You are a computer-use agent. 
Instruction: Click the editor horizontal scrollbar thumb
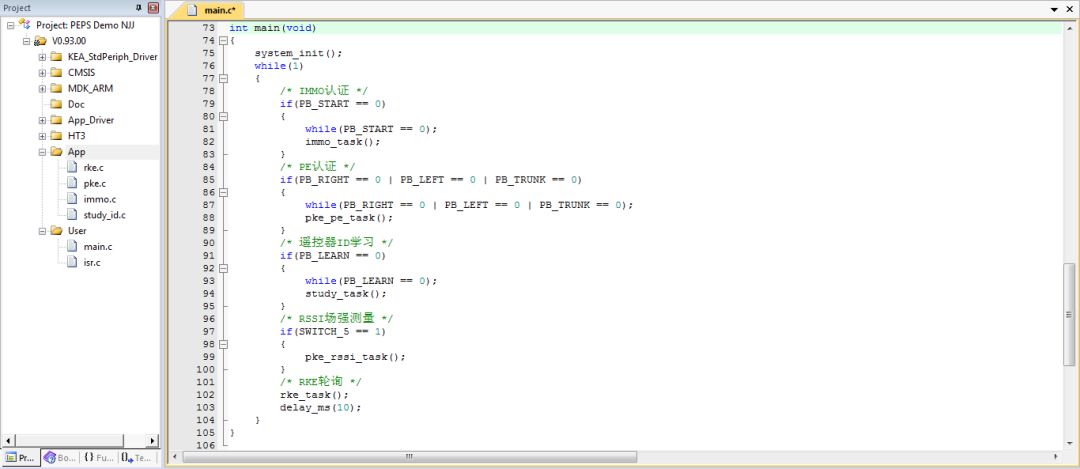(x=410, y=457)
